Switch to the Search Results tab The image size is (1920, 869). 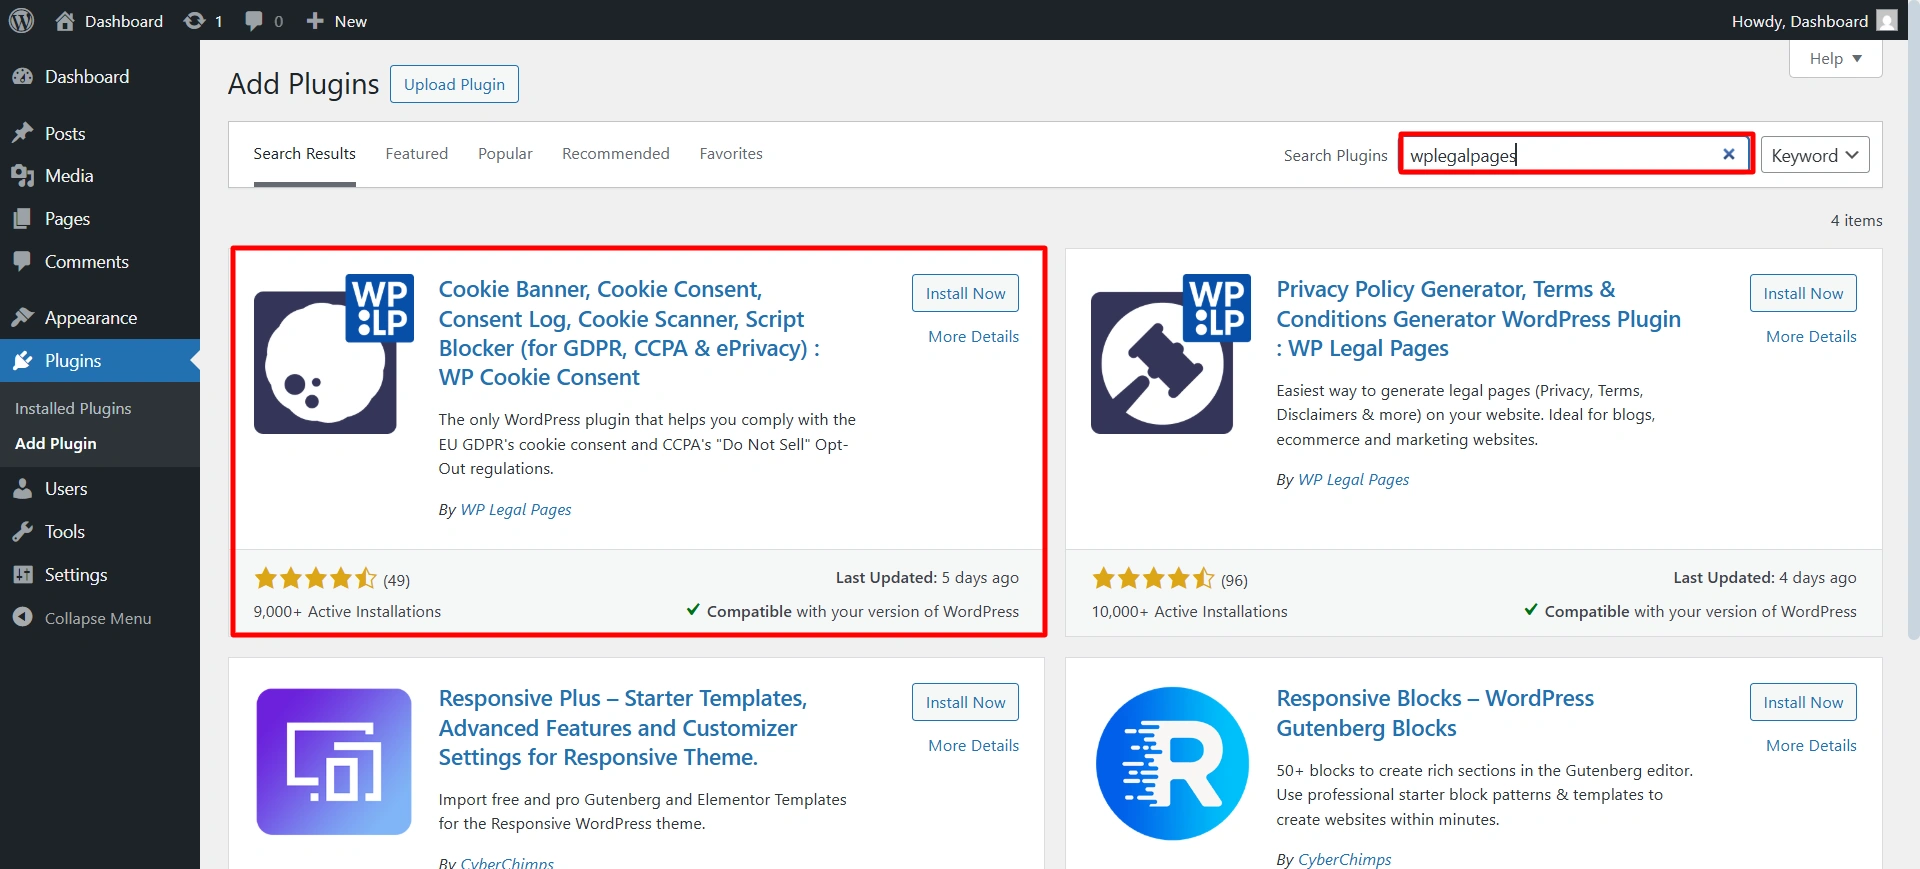pyautogui.click(x=304, y=154)
